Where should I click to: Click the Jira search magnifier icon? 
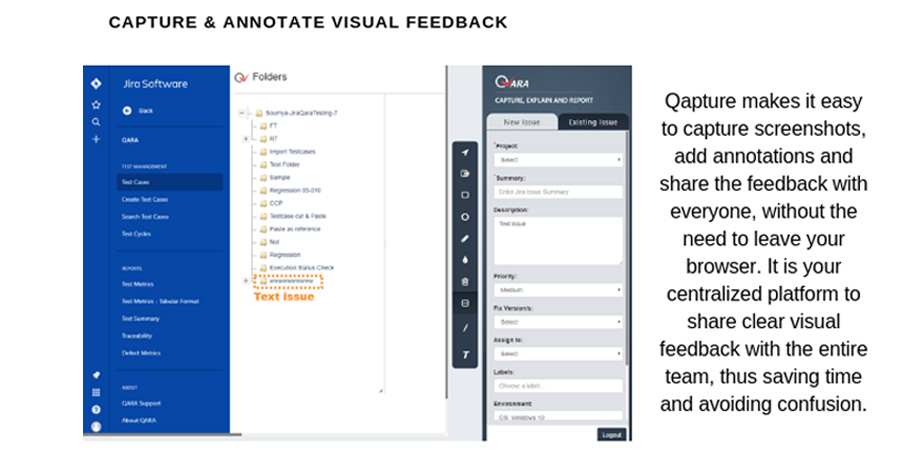96,123
